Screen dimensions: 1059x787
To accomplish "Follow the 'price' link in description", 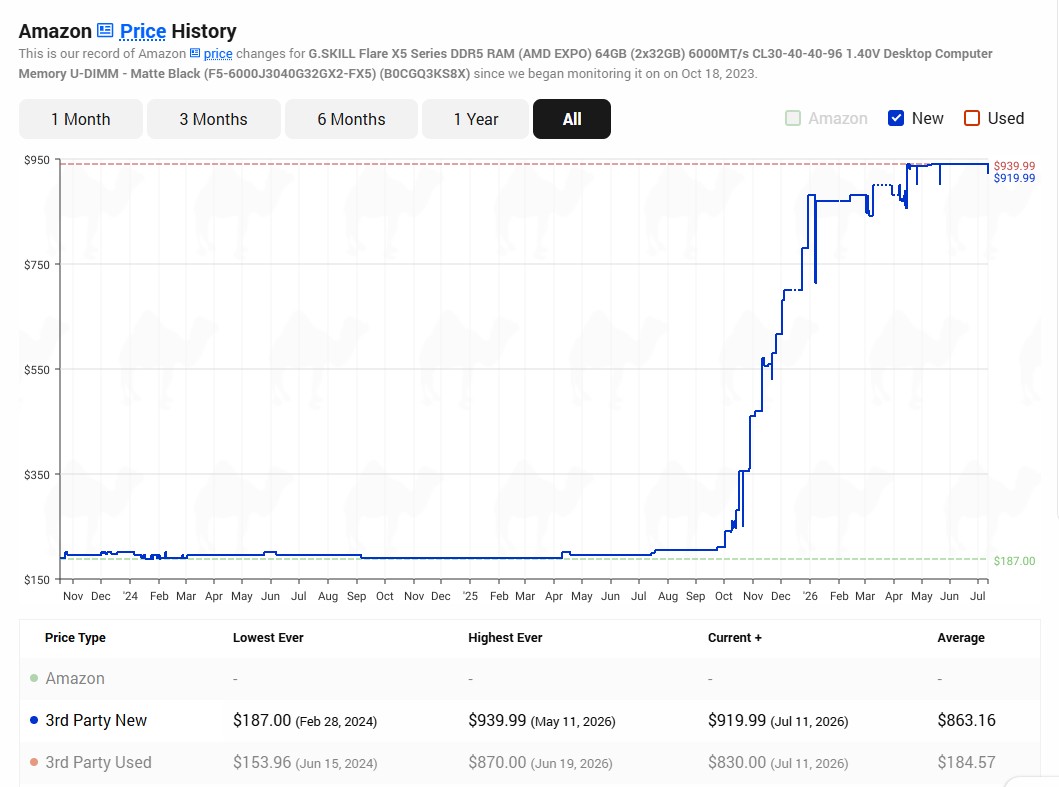I will 217,53.
